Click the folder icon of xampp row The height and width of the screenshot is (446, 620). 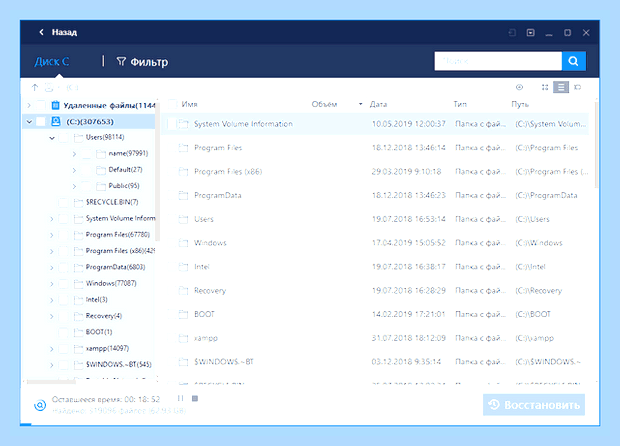point(183,338)
